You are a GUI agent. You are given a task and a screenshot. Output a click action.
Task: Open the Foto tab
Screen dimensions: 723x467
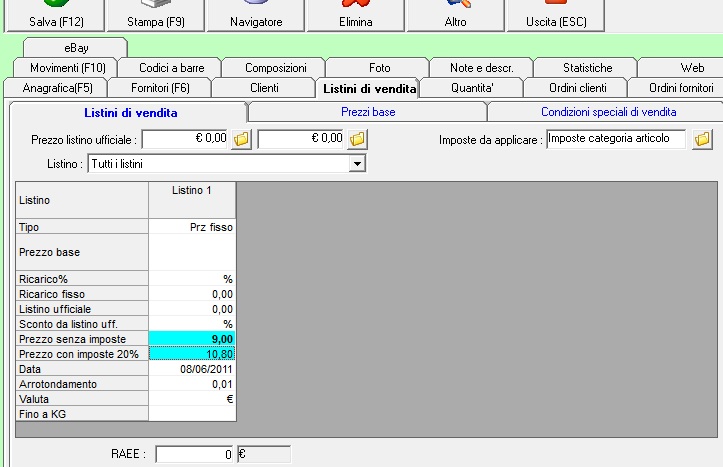379,68
